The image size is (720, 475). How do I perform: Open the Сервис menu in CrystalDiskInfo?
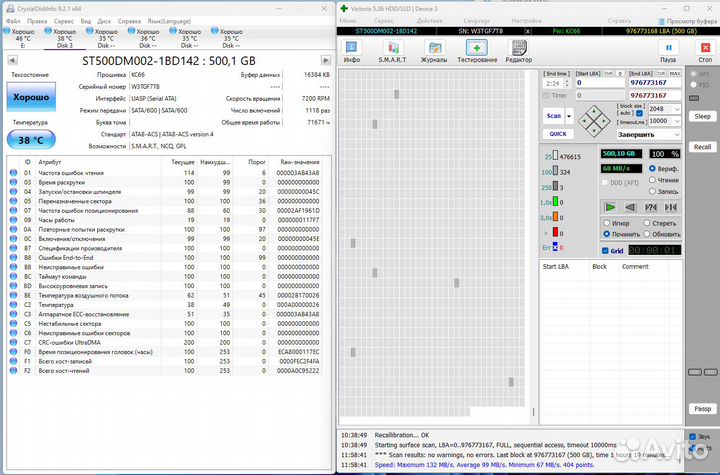point(63,20)
